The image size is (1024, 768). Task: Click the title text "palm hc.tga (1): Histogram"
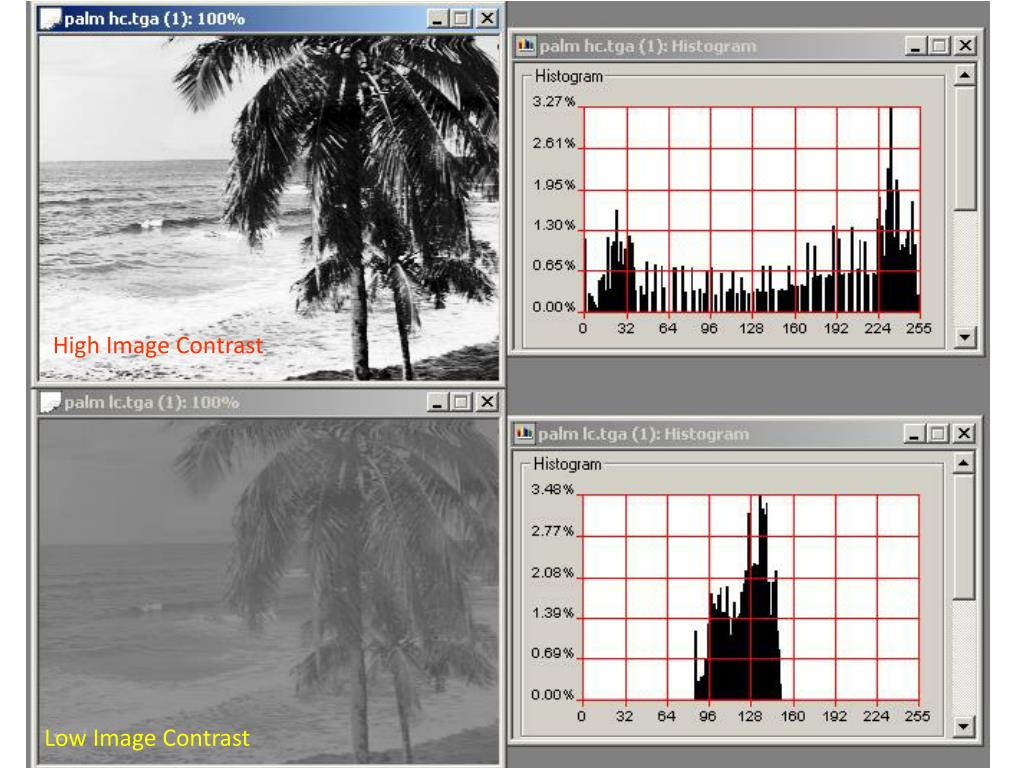(x=648, y=46)
